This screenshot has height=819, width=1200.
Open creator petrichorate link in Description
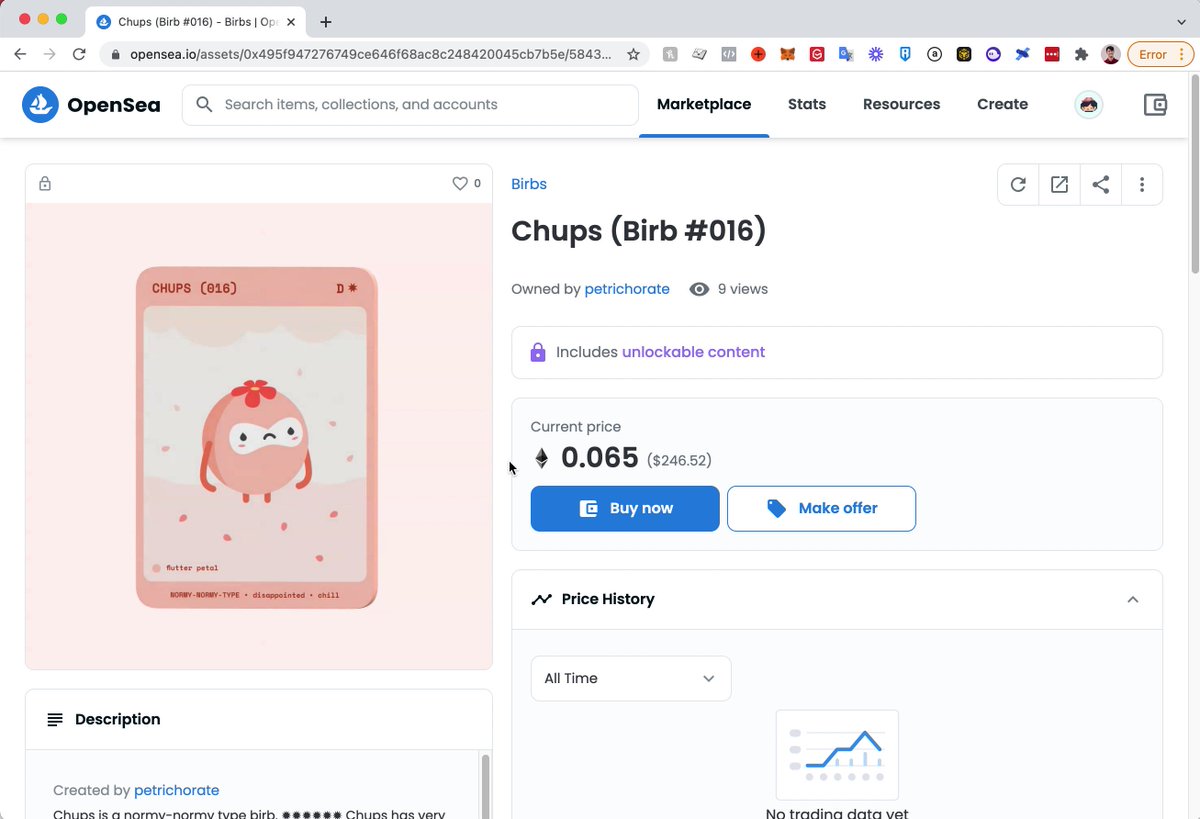[x=176, y=790]
